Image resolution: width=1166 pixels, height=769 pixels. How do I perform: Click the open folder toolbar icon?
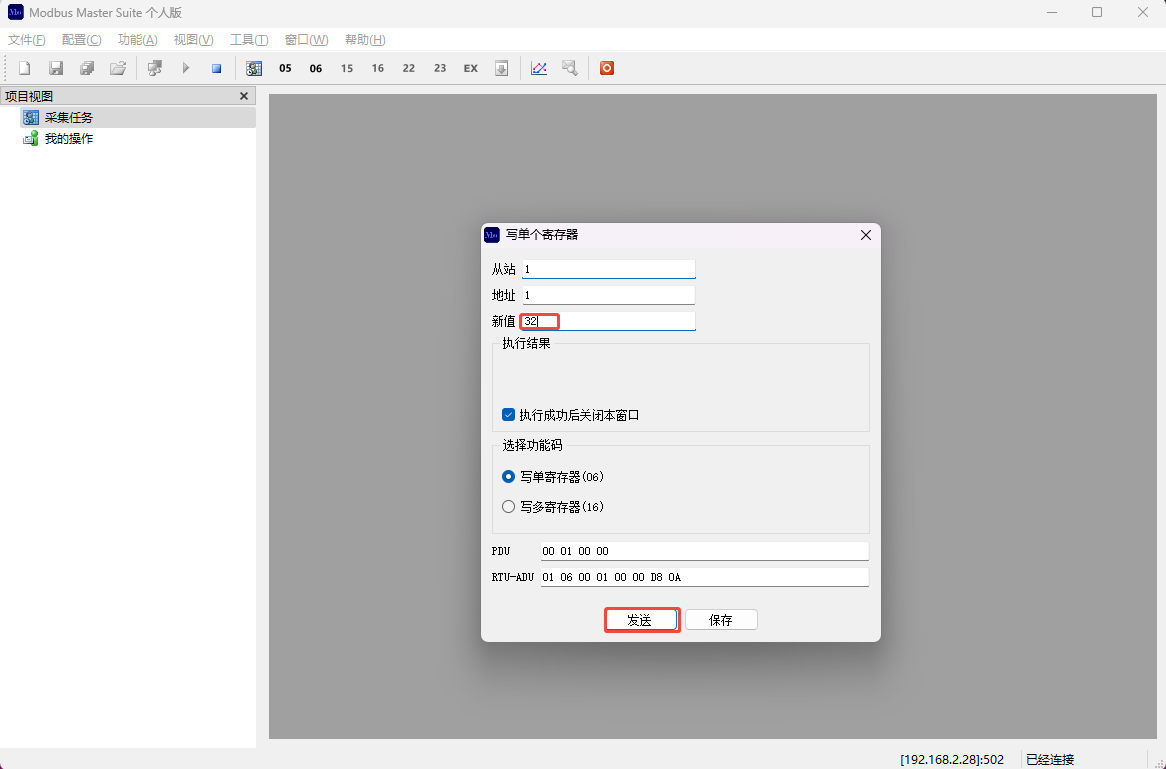point(118,68)
